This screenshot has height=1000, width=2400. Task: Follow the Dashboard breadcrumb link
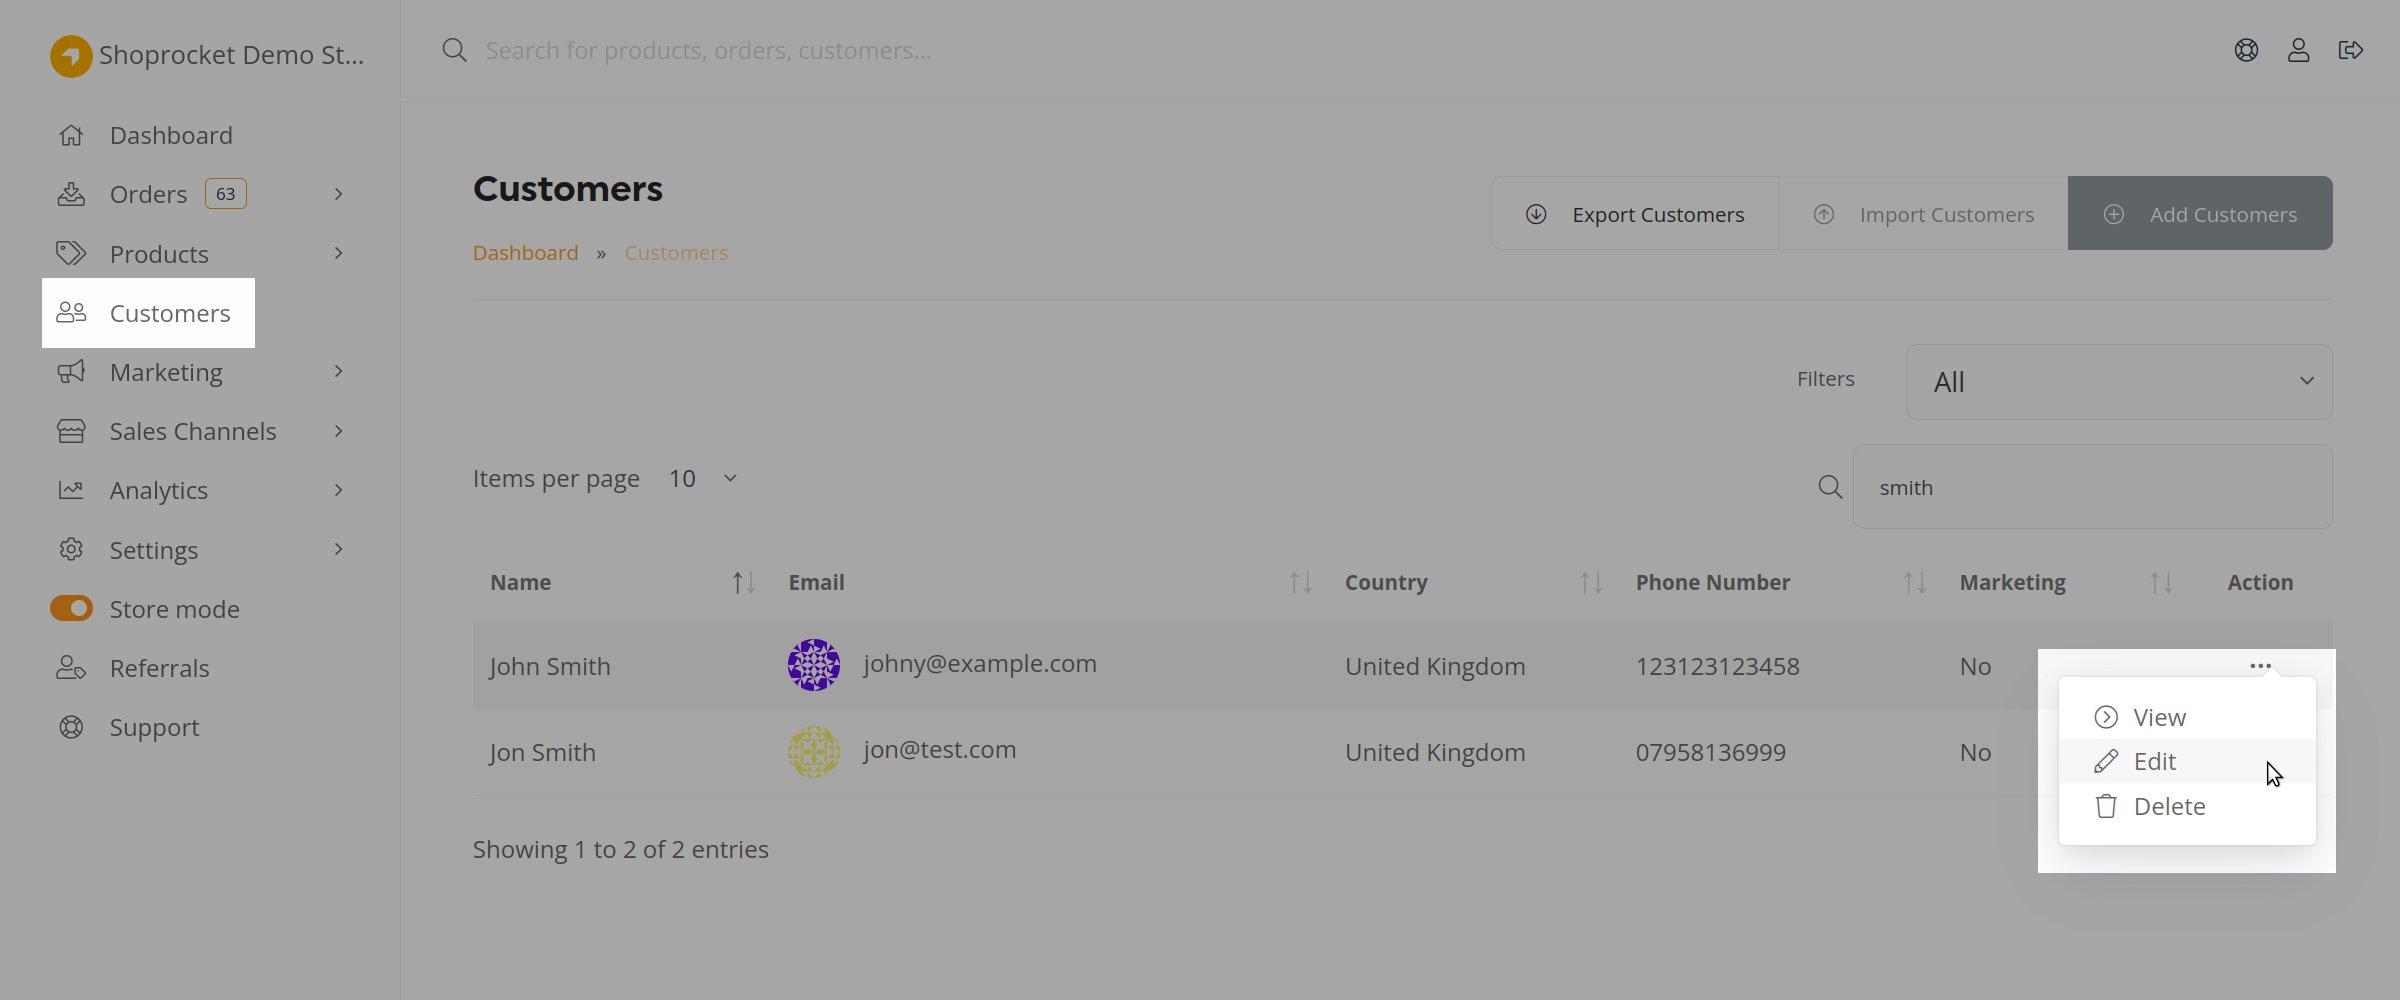pos(525,253)
